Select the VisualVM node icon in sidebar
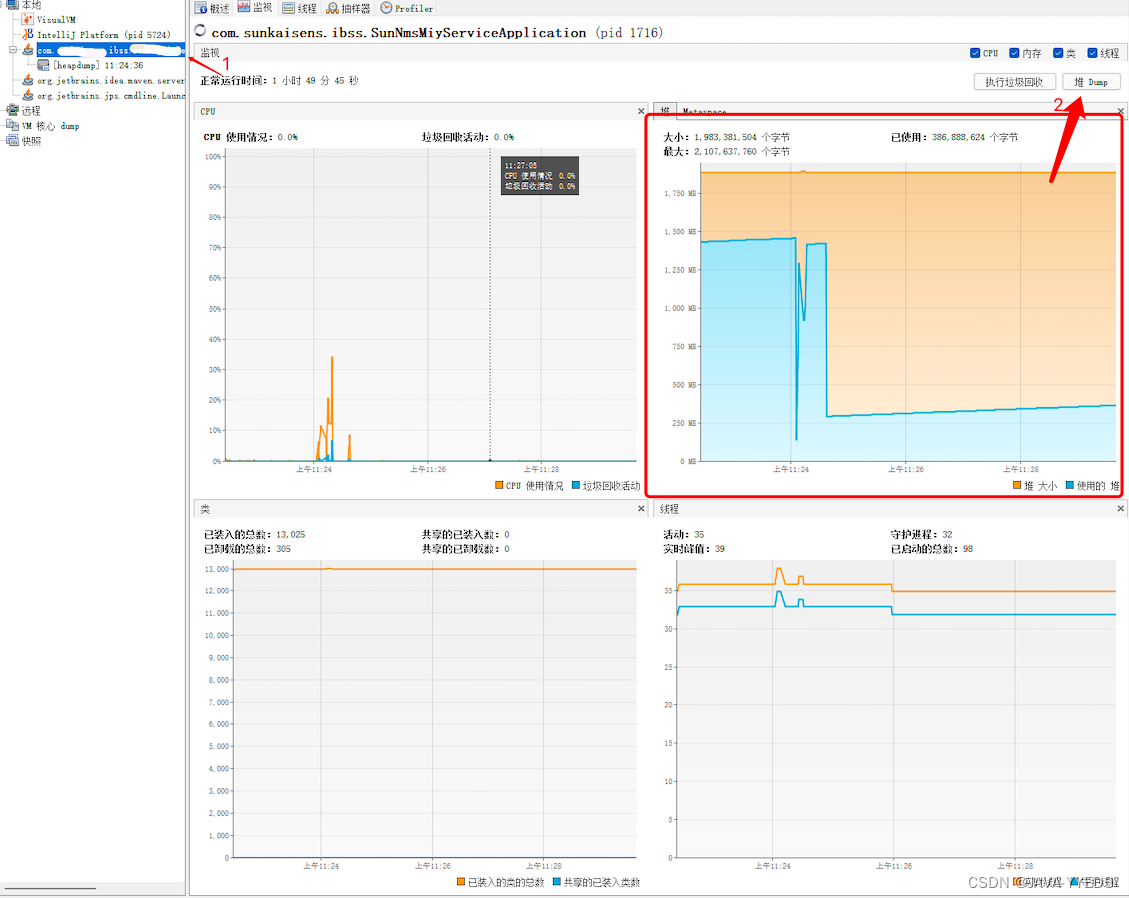Screen dimensions: 1129x898 (26, 19)
